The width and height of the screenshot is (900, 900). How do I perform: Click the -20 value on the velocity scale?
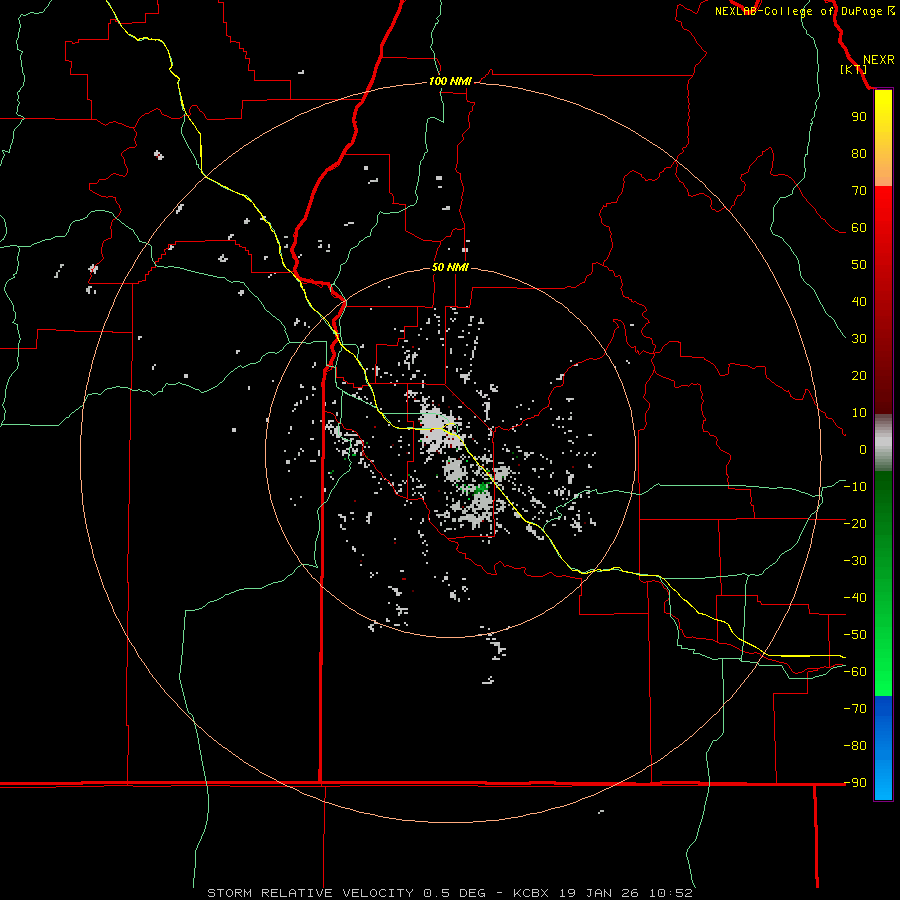pos(855,523)
